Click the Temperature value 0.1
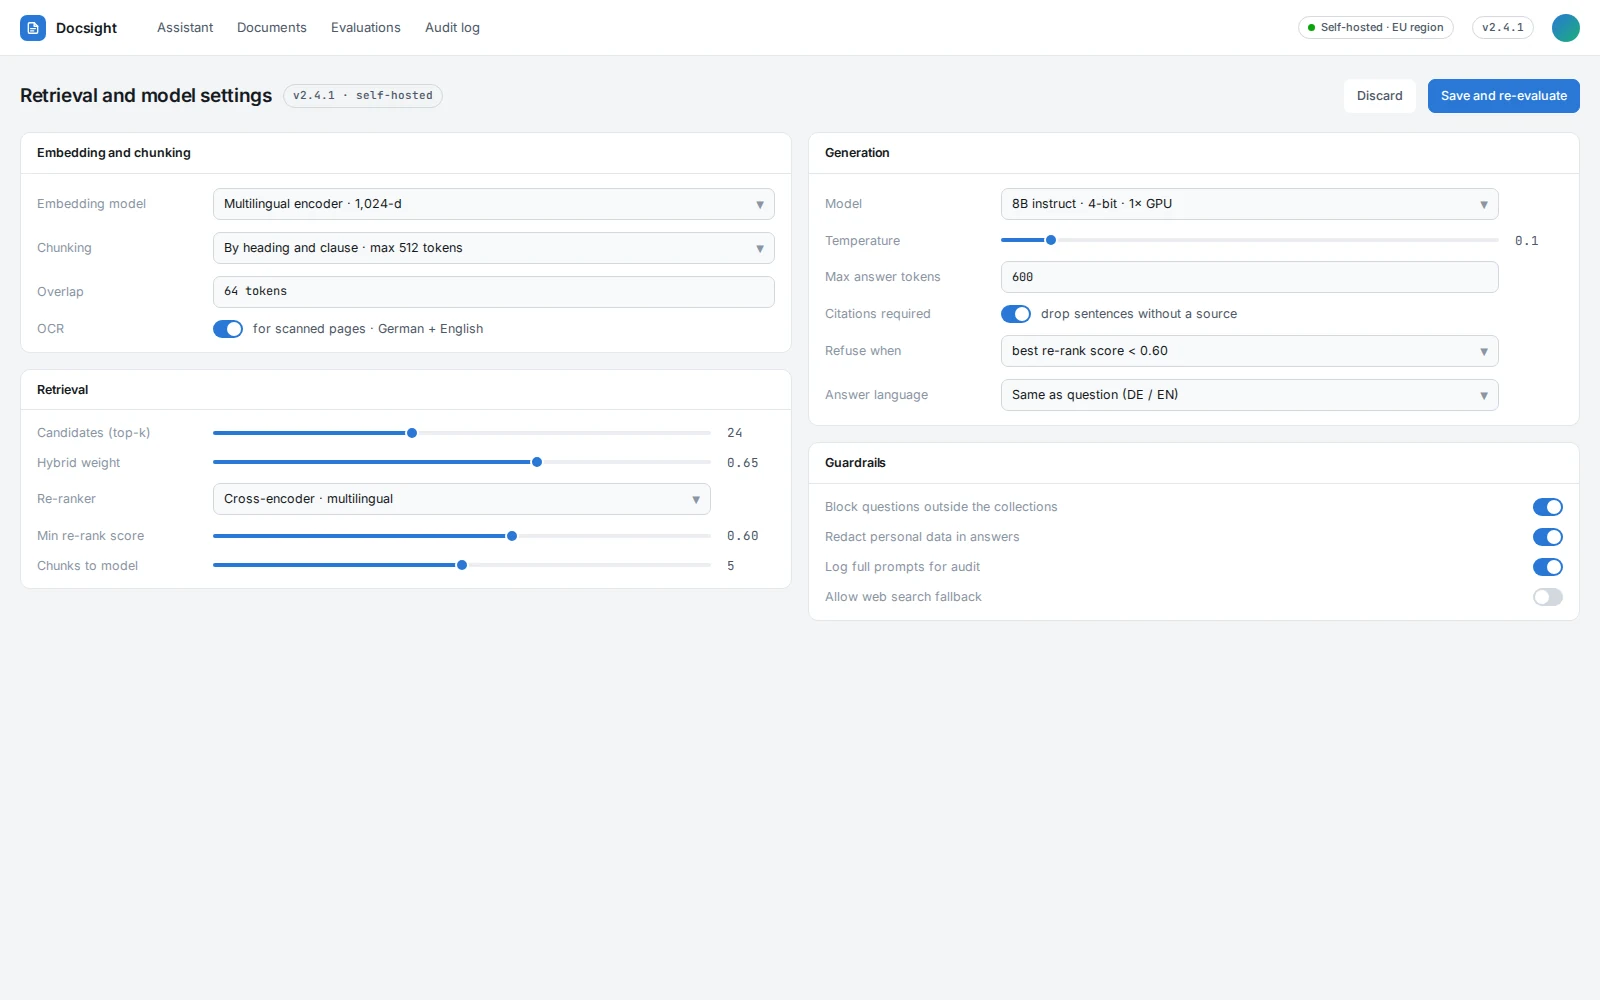 click(1527, 241)
